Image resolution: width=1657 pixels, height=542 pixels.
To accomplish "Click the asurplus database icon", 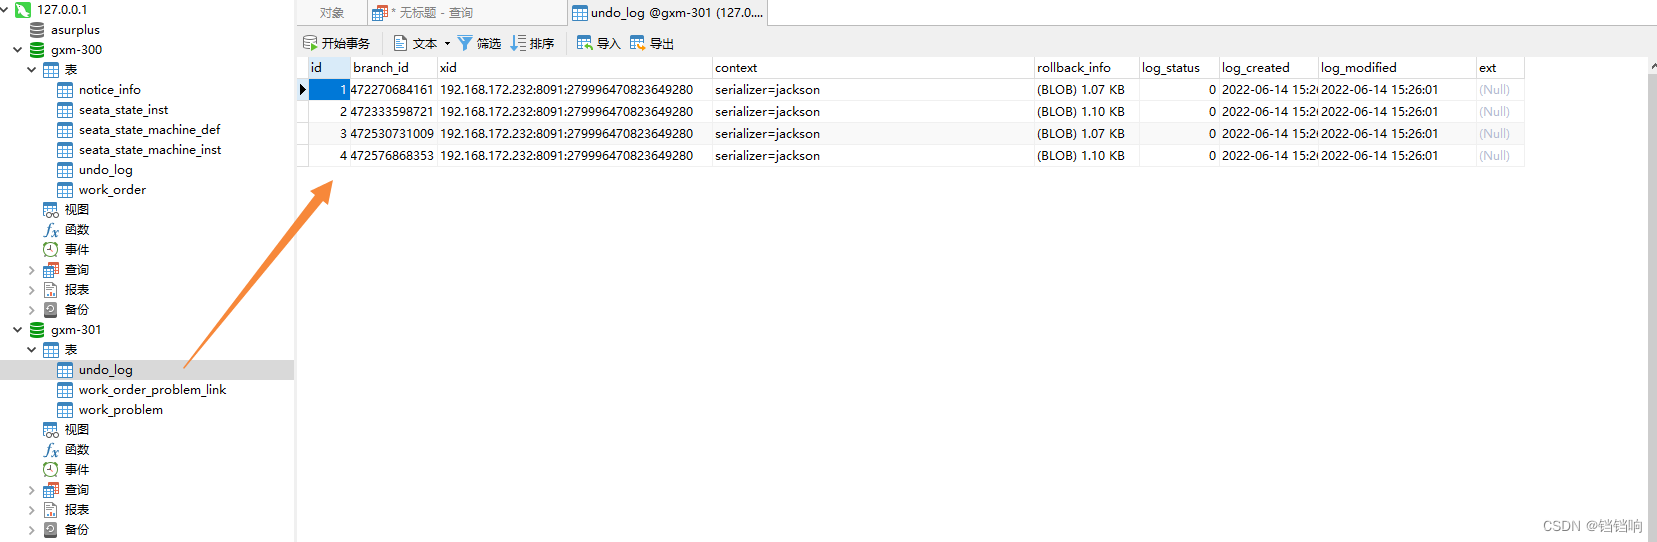I will click(x=37, y=30).
